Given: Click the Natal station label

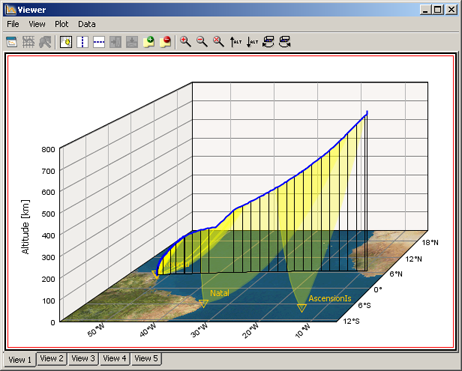Looking at the screenshot, I should [220, 293].
